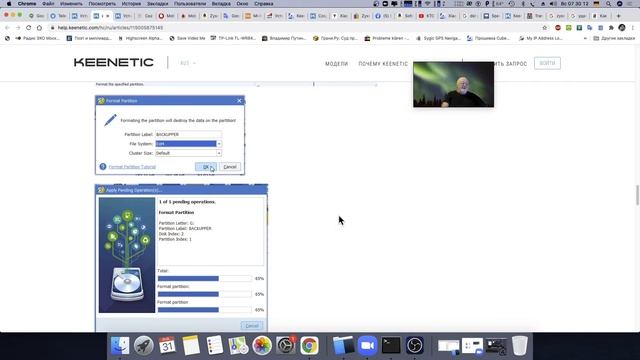640x360 pixels.
Task: Open Highscreen Alpha bookmark
Action: coord(140,38)
